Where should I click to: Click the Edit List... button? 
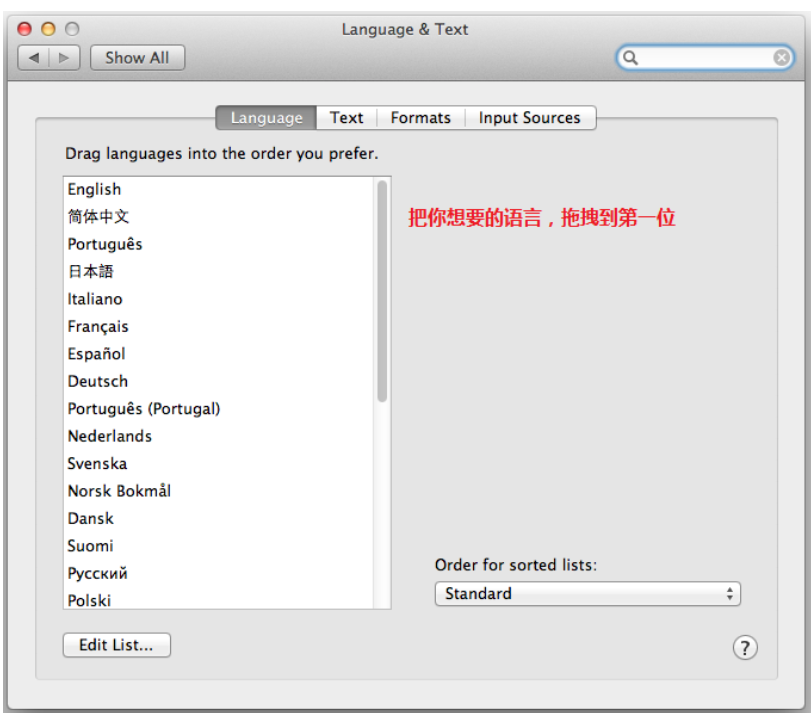pos(116,645)
